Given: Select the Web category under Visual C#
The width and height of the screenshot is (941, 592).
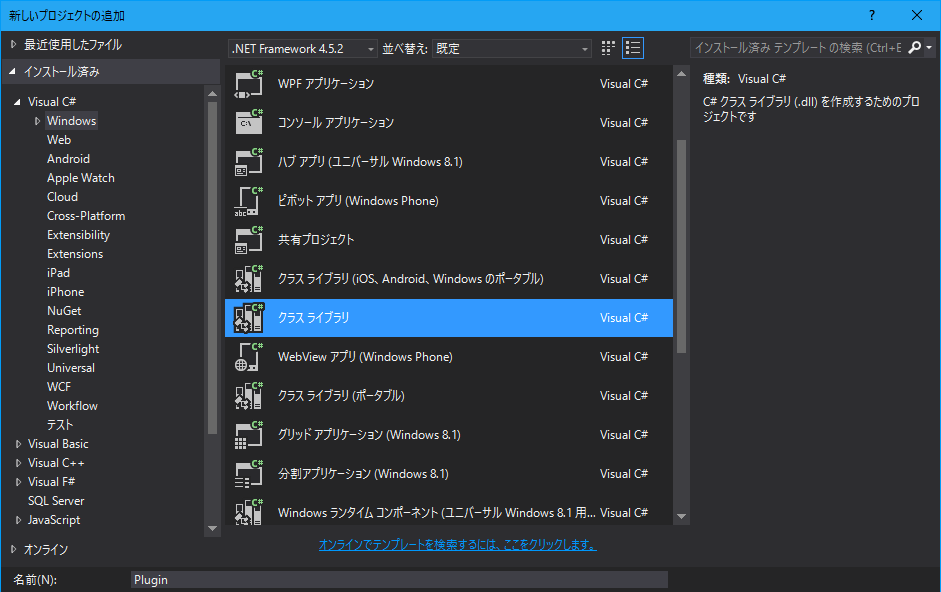Looking at the screenshot, I should [x=58, y=139].
